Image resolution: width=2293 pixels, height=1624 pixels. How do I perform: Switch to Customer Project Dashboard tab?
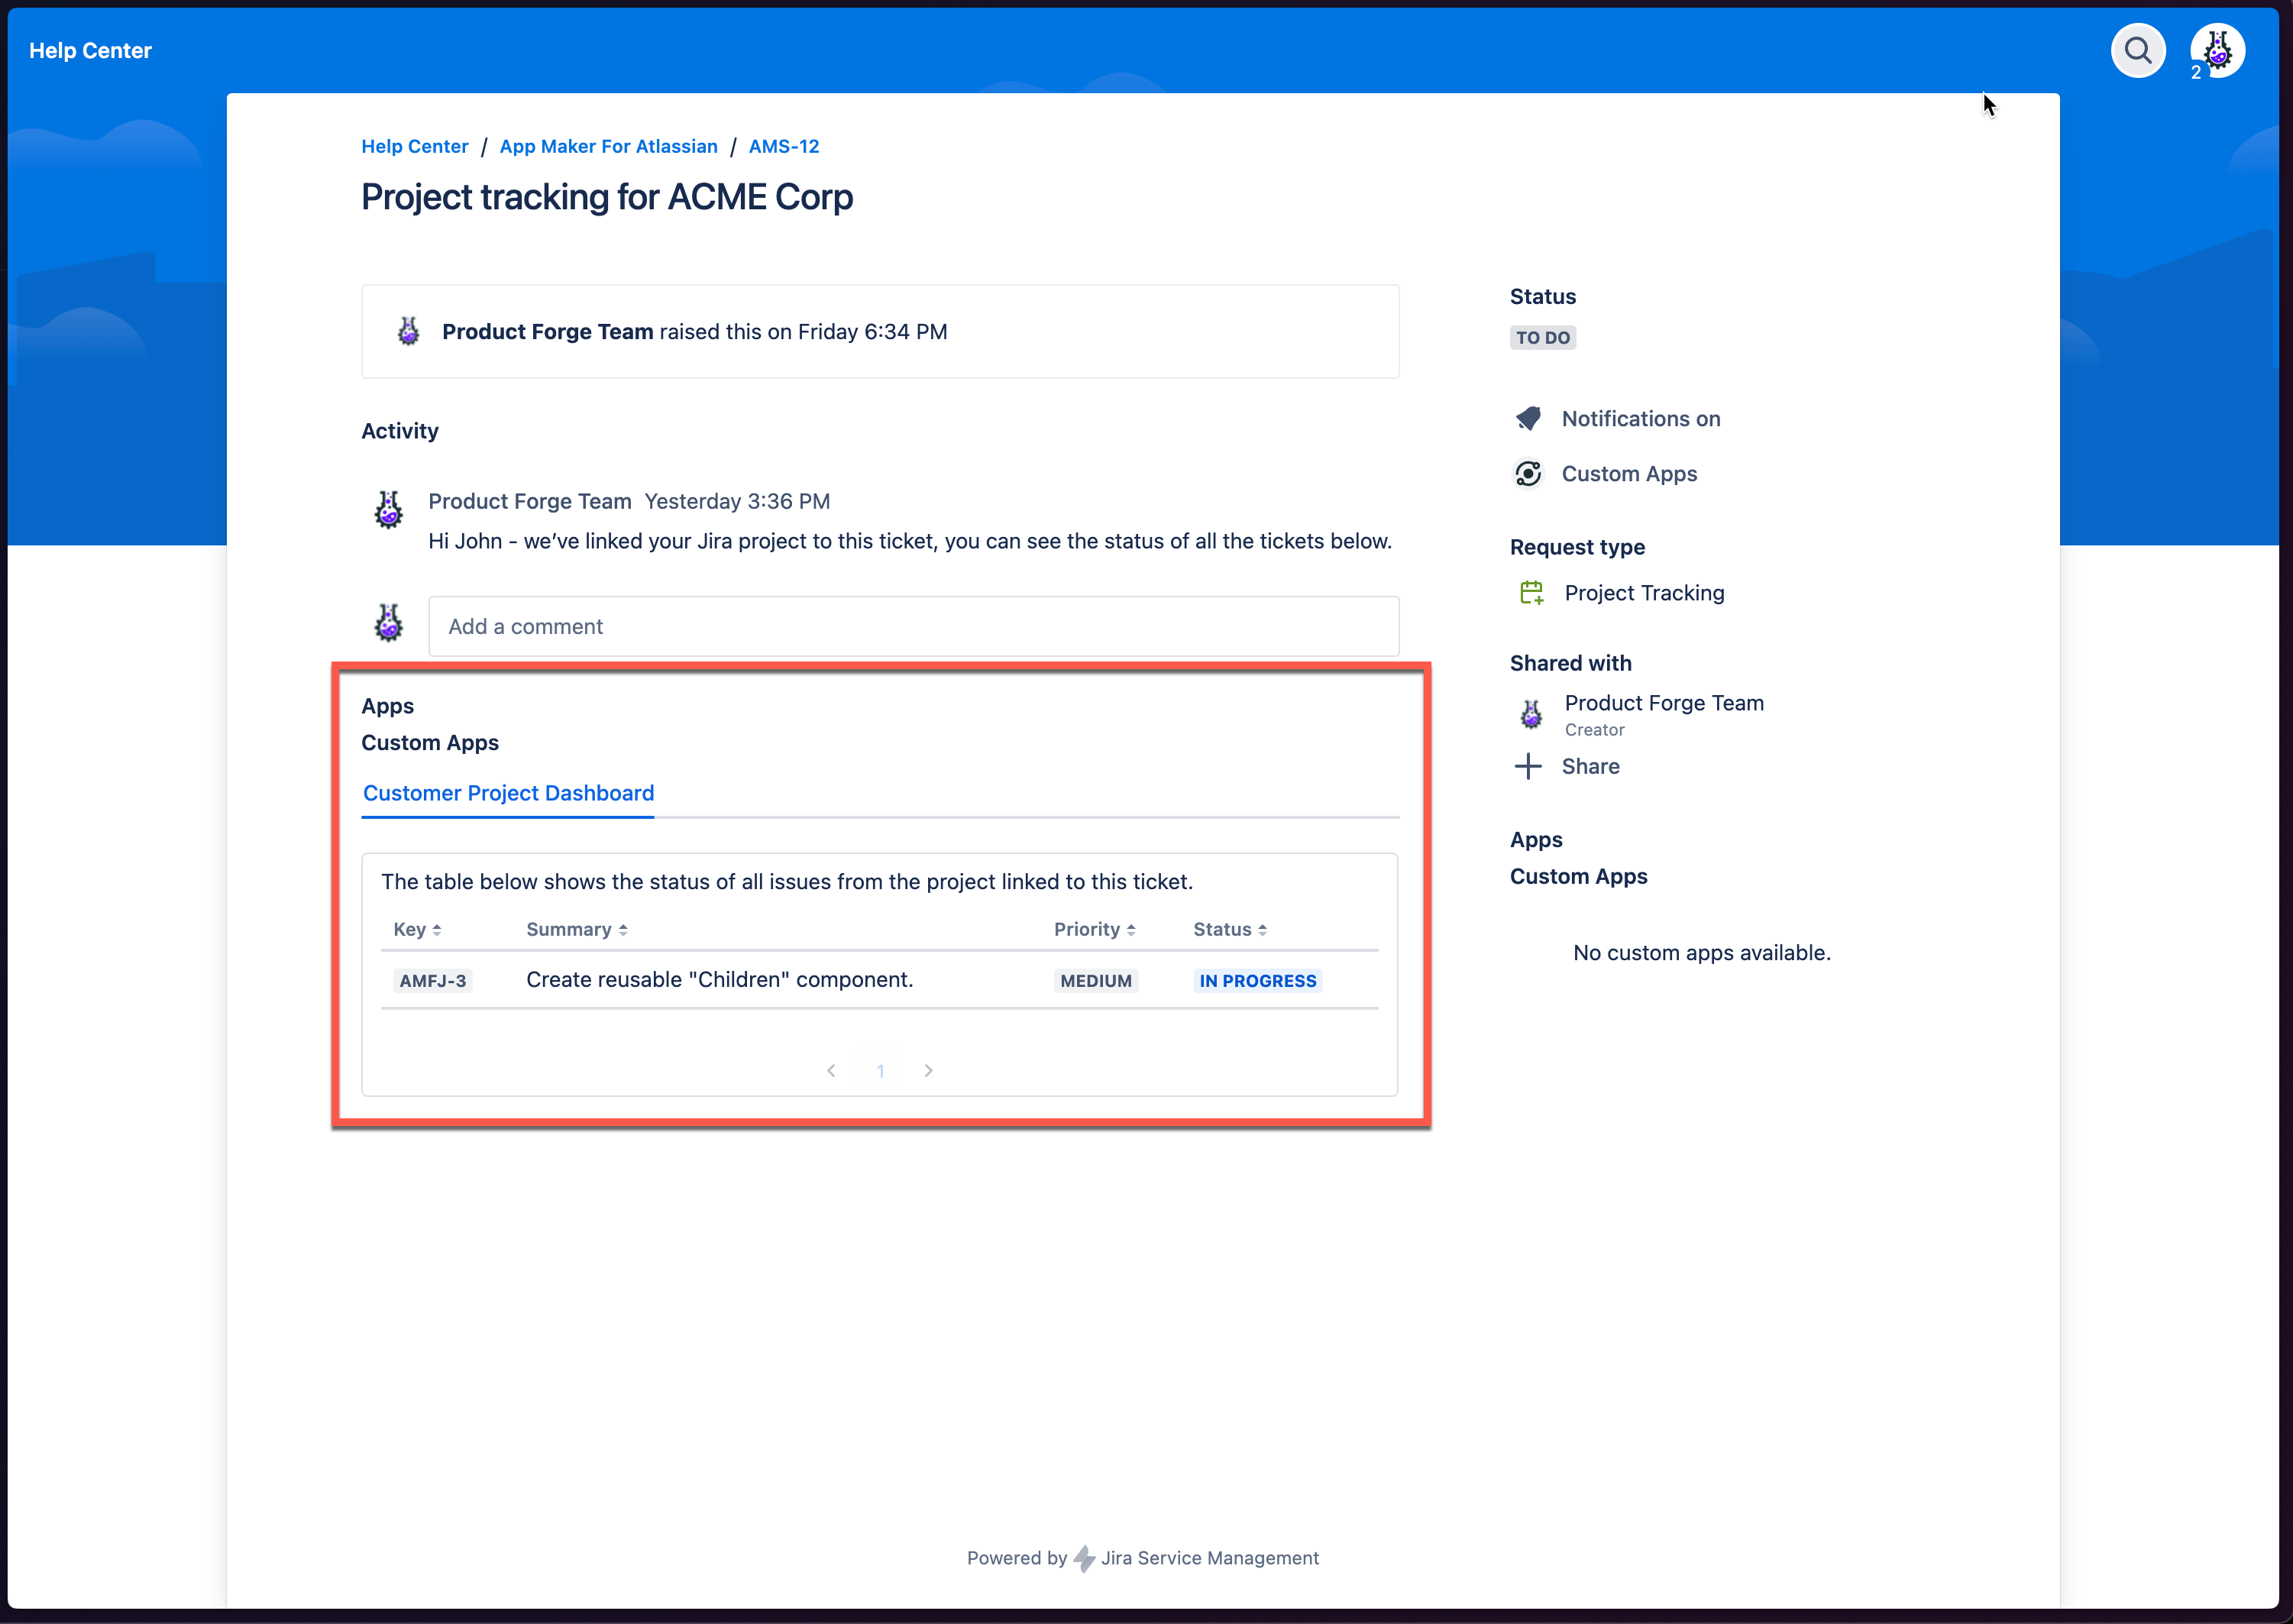pos(508,793)
